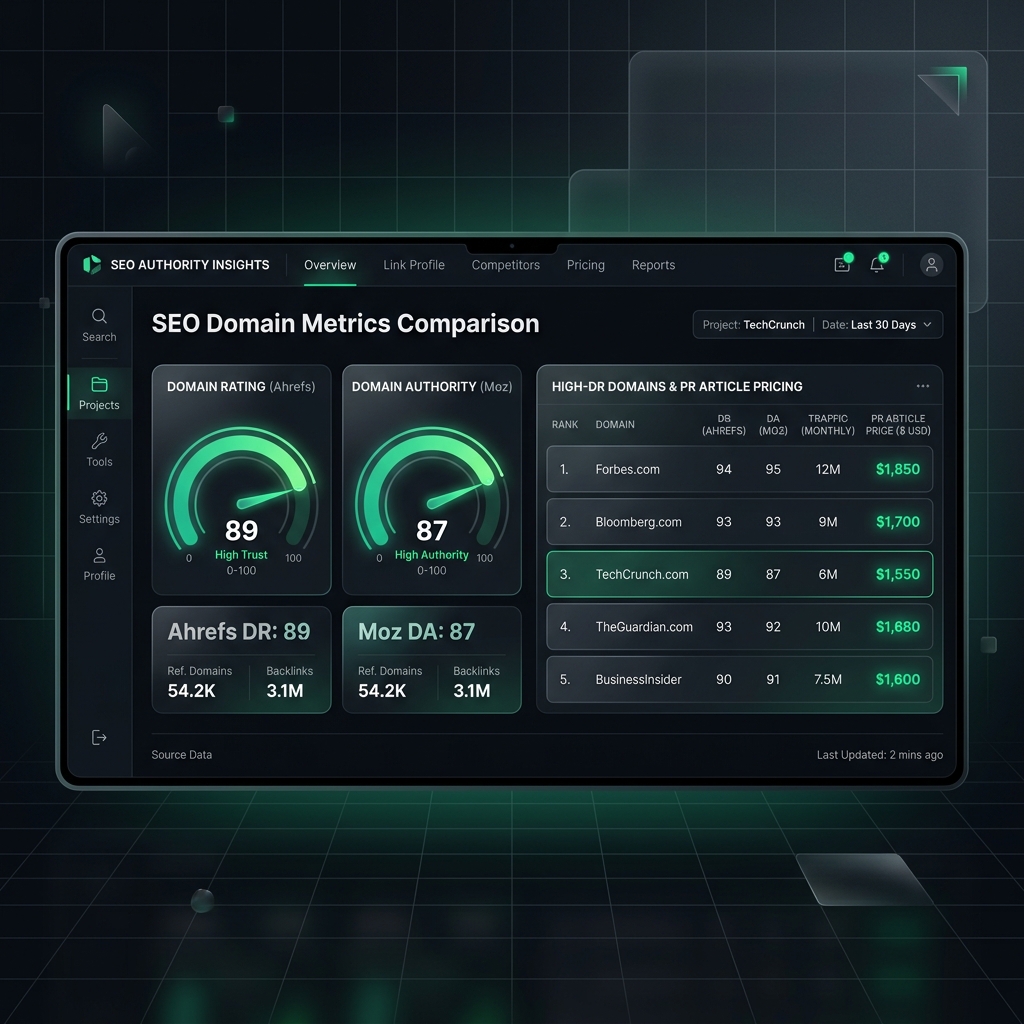This screenshot has width=1024, height=1024.
Task: Click the SEO Domain Metrics Comparison heading
Action: 345,323
